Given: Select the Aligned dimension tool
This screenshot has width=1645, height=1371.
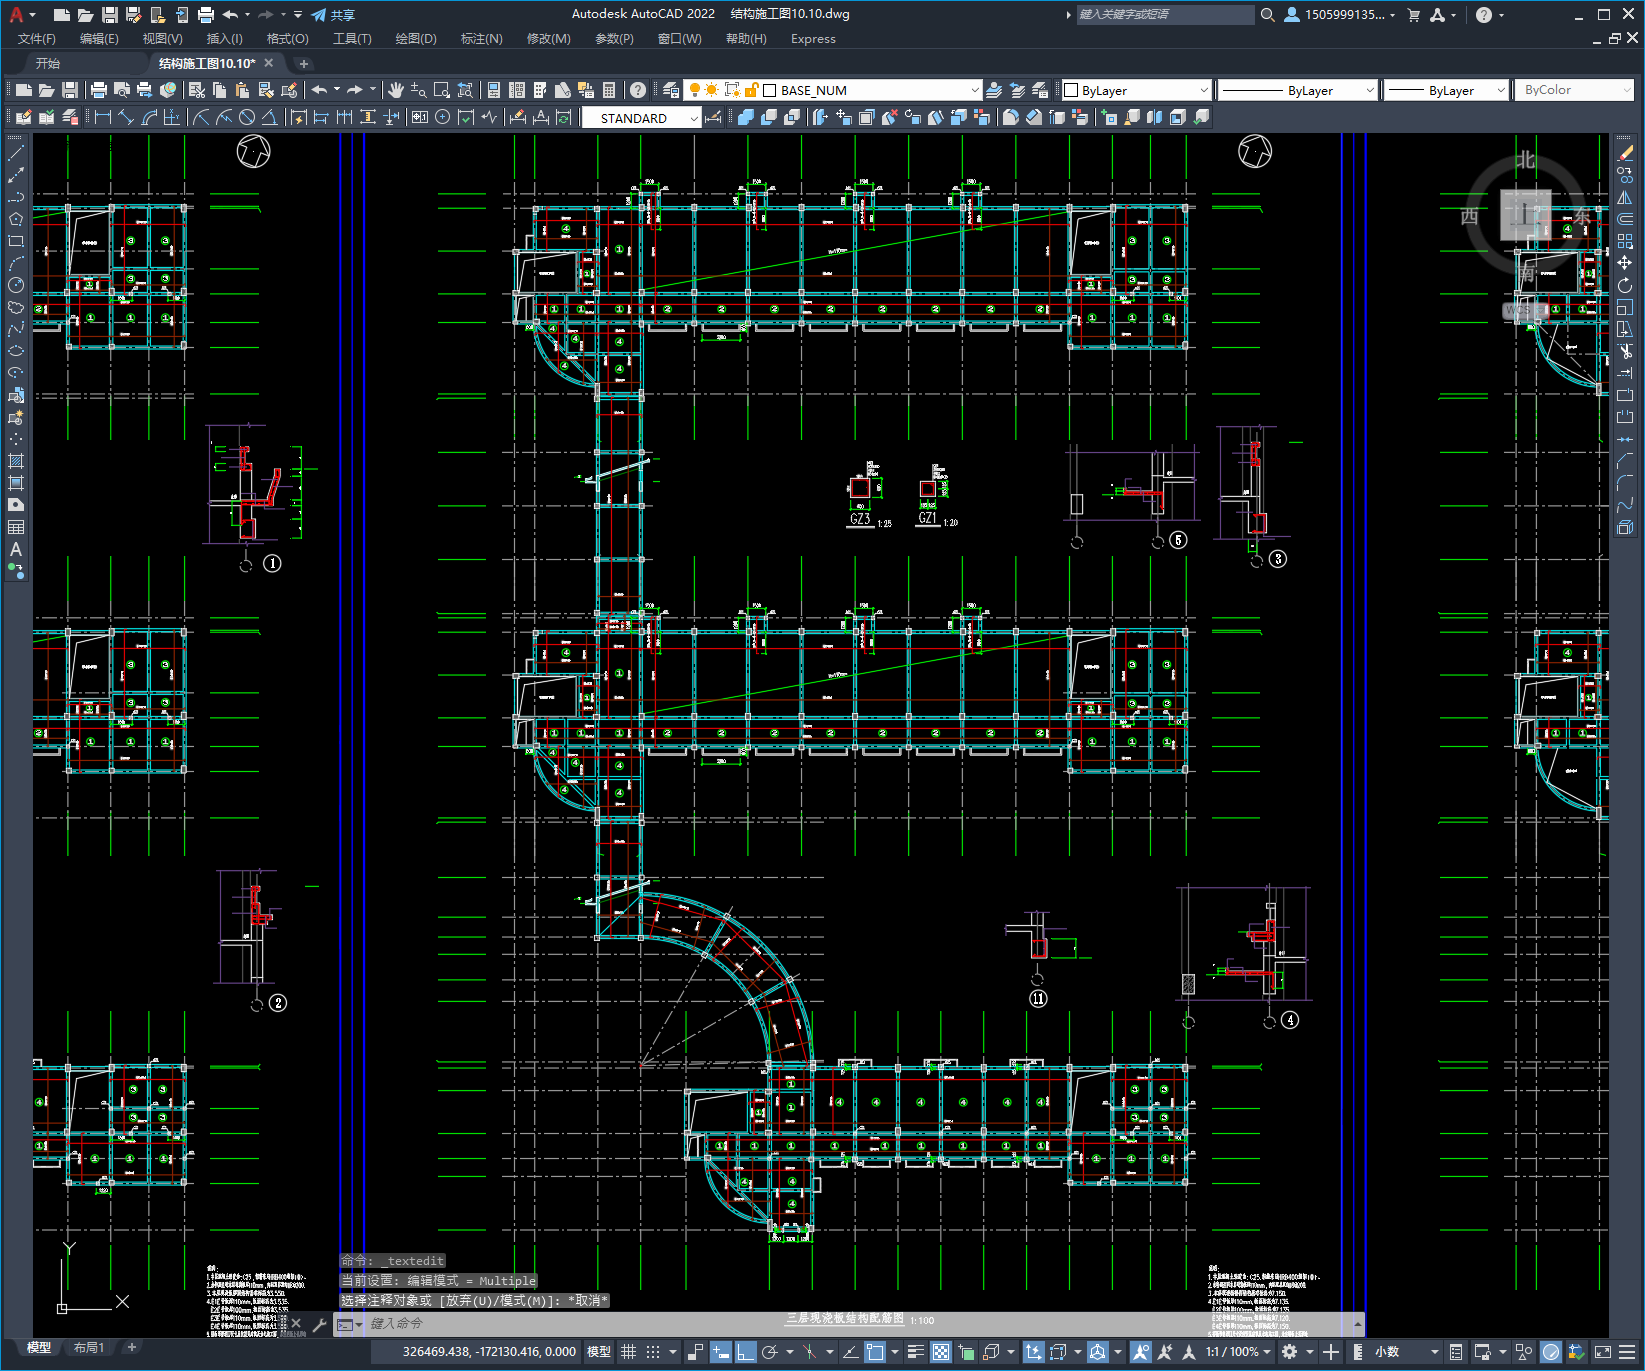Looking at the screenshot, I should pos(125,117).
